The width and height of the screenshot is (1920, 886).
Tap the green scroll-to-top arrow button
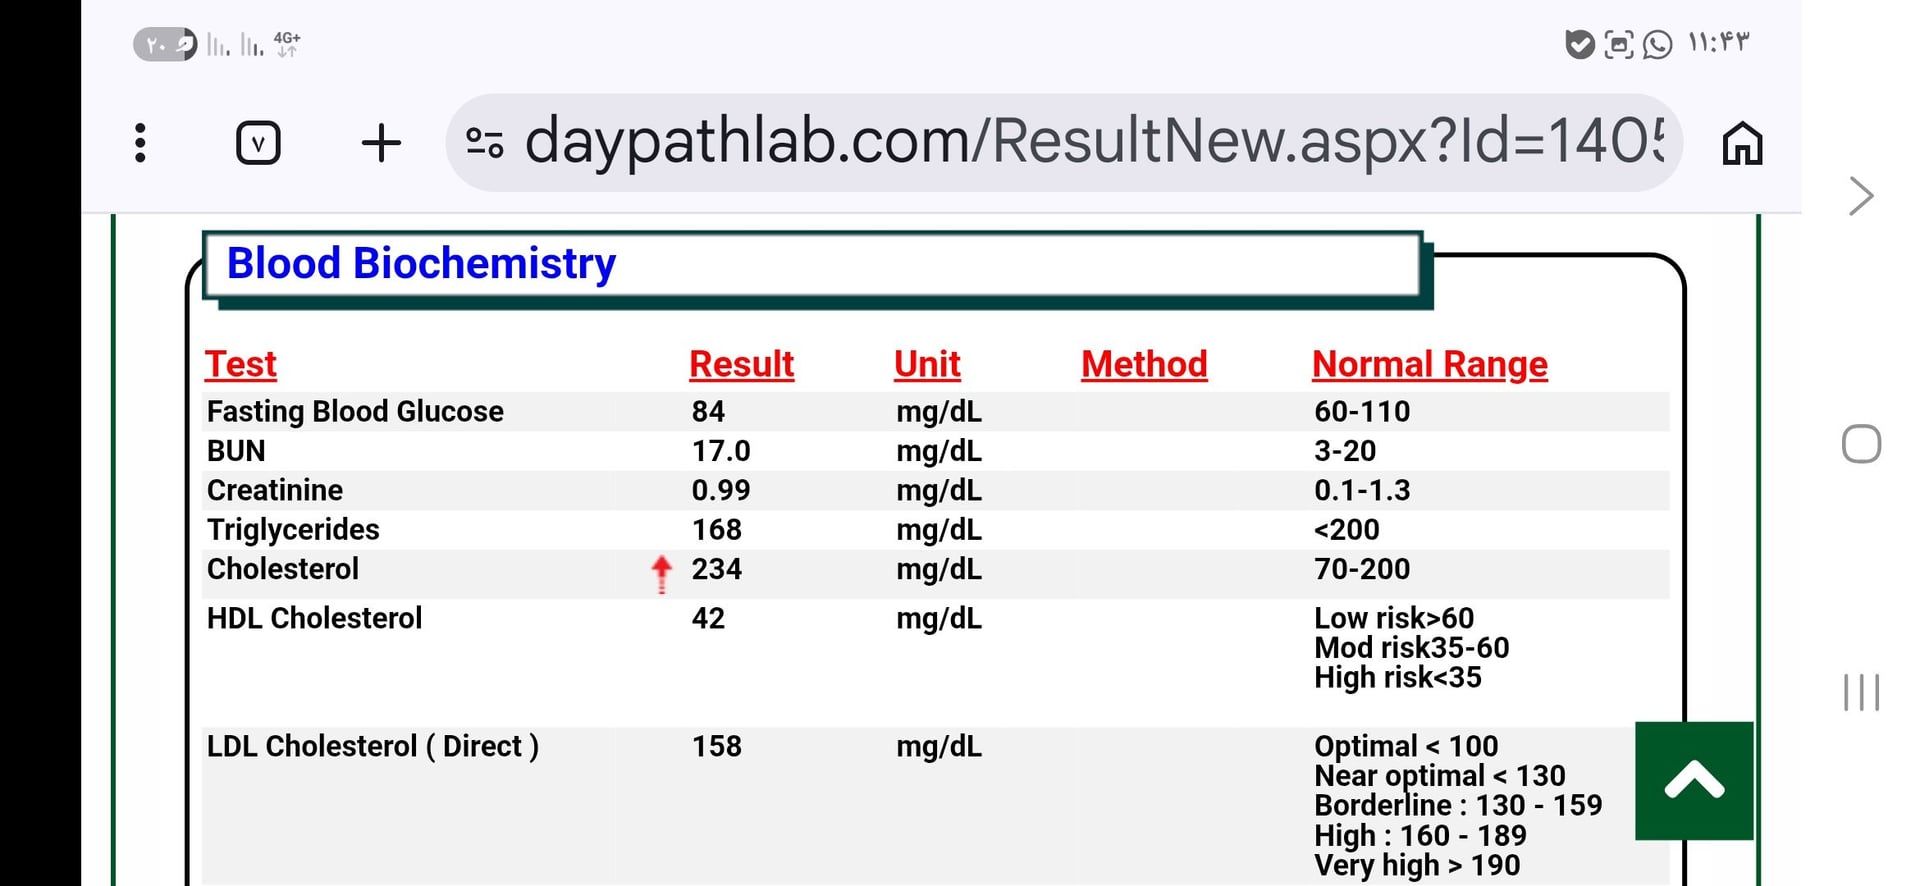pos(1694,781)
